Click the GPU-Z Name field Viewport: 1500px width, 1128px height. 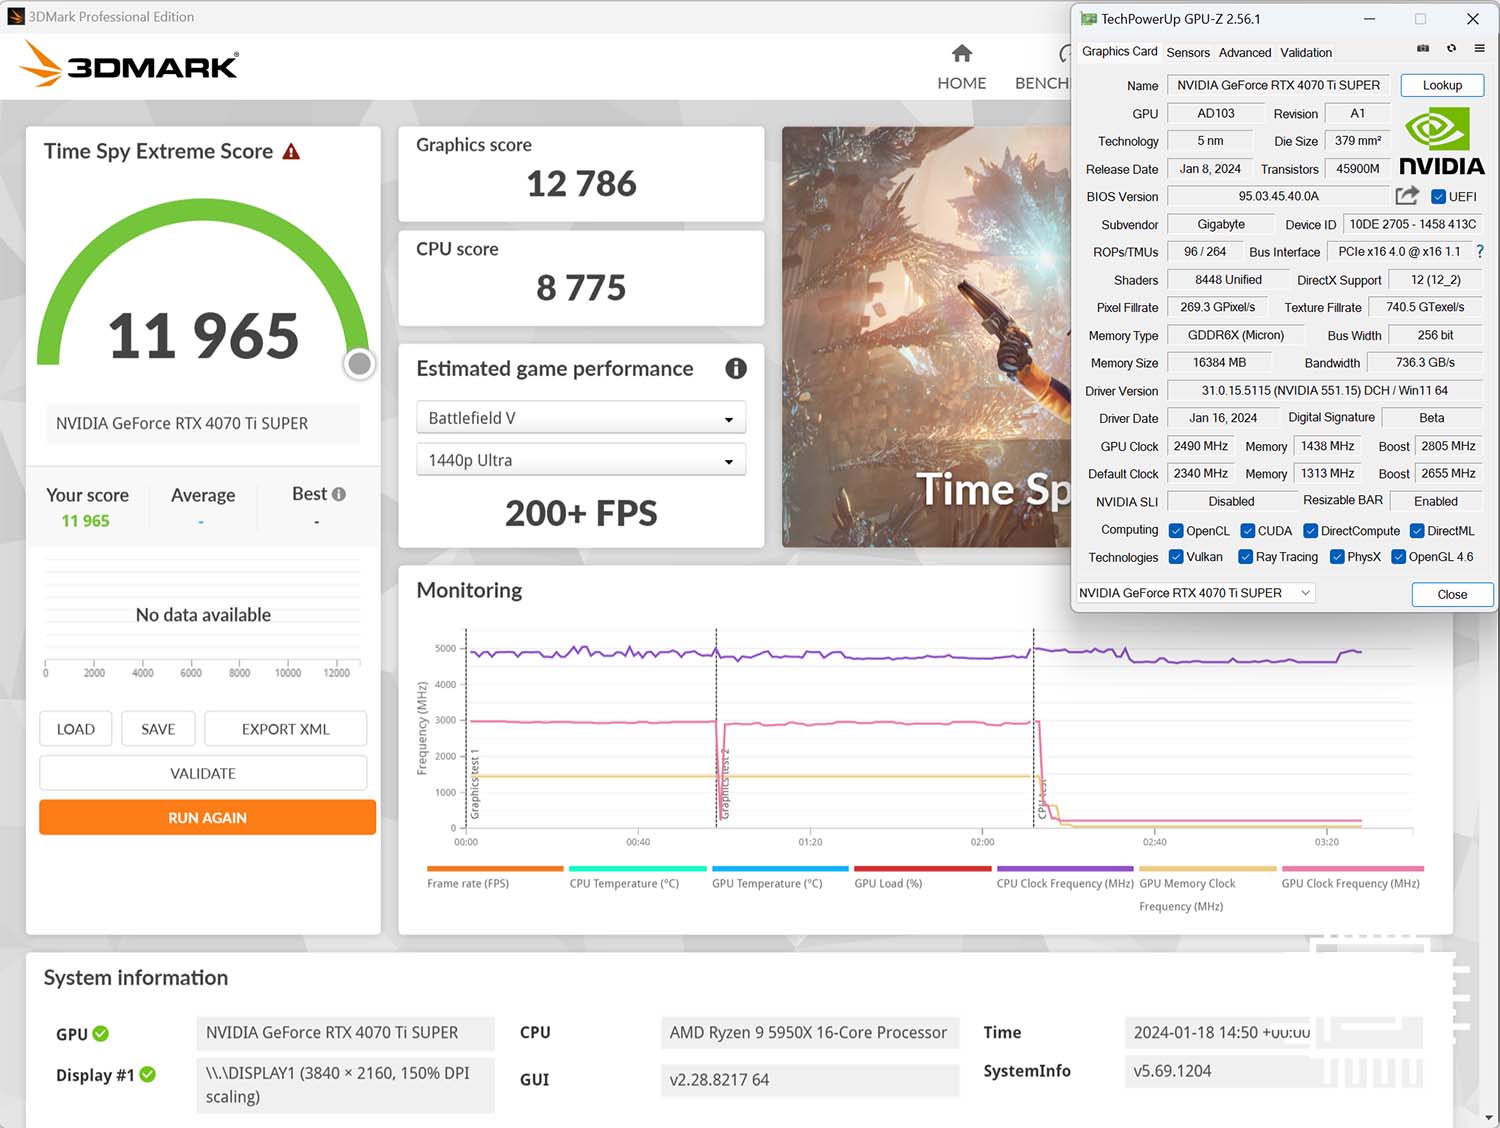(1279, 85)
